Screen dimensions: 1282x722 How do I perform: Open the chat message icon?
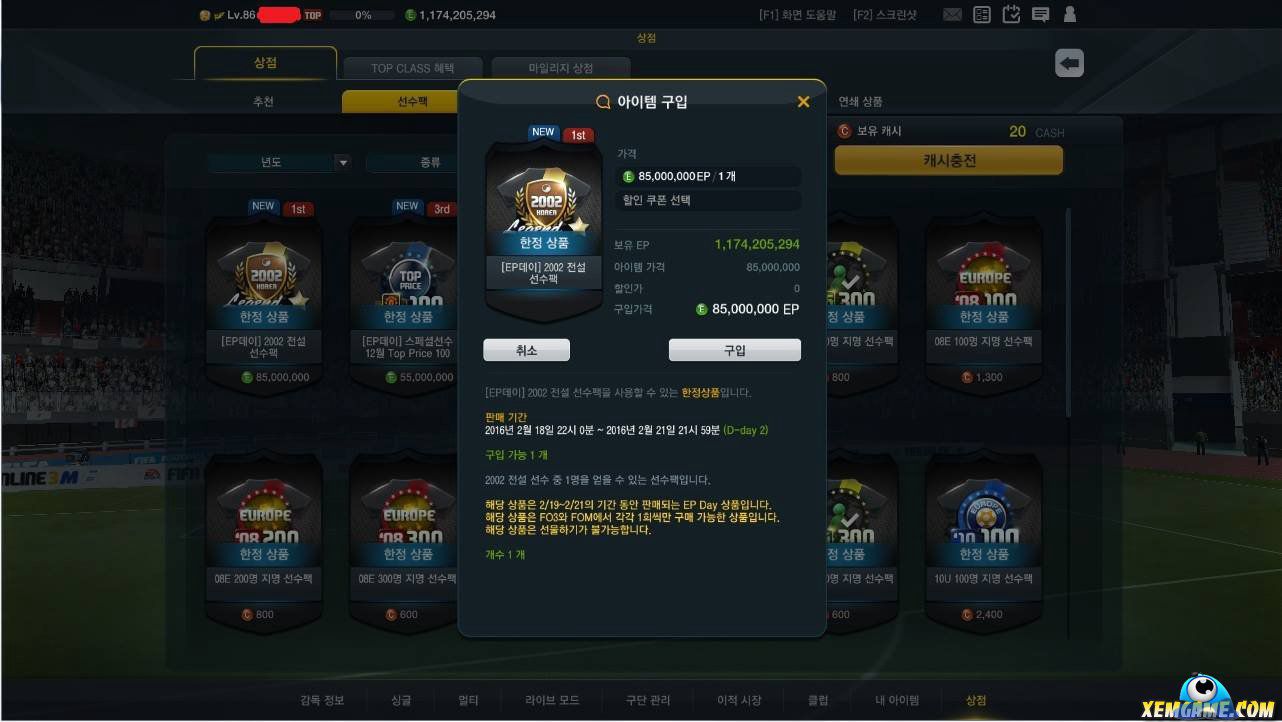point(1040,15)
